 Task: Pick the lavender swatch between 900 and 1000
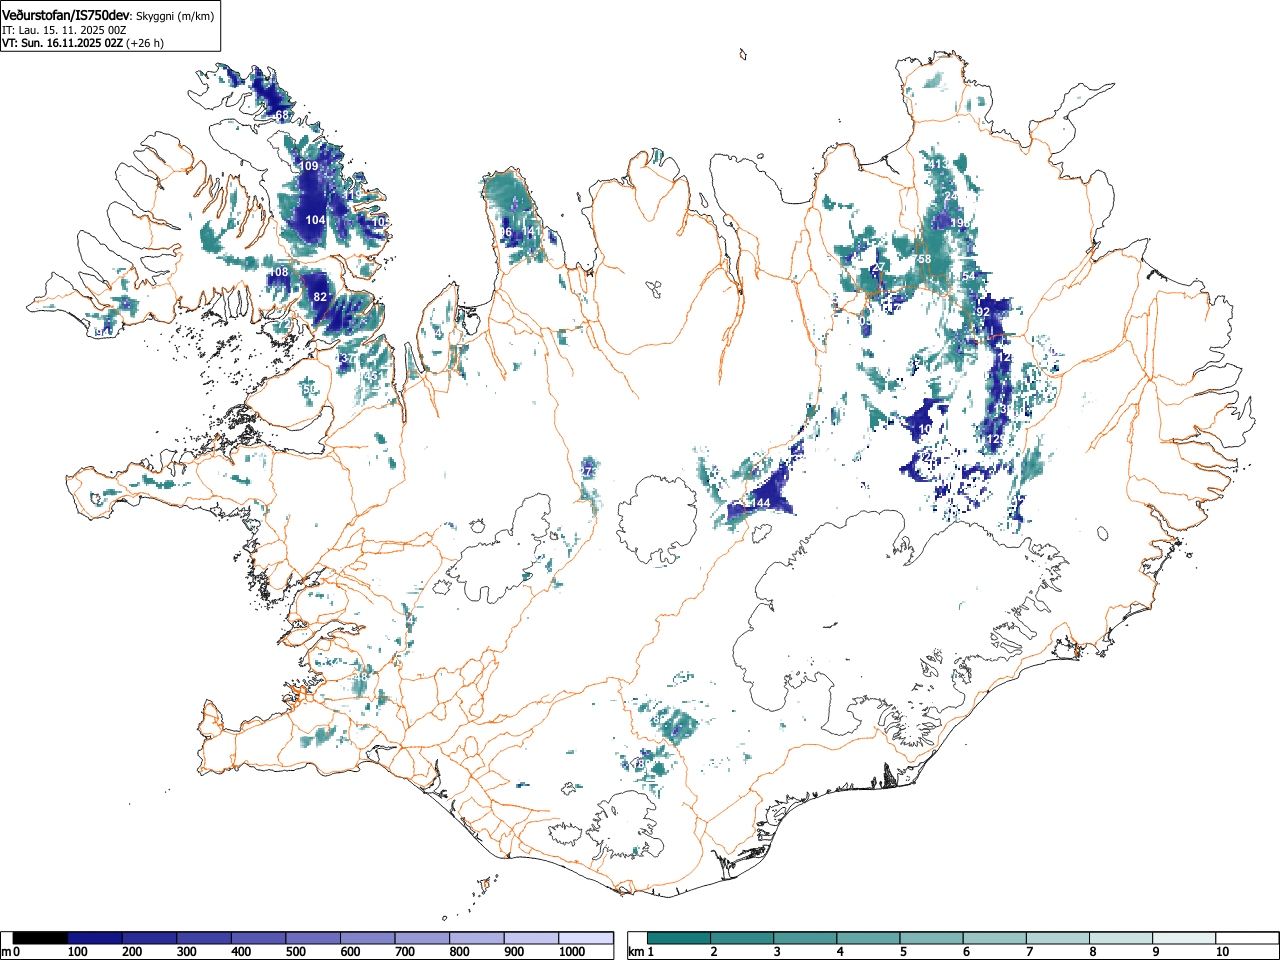coord(531,938)
